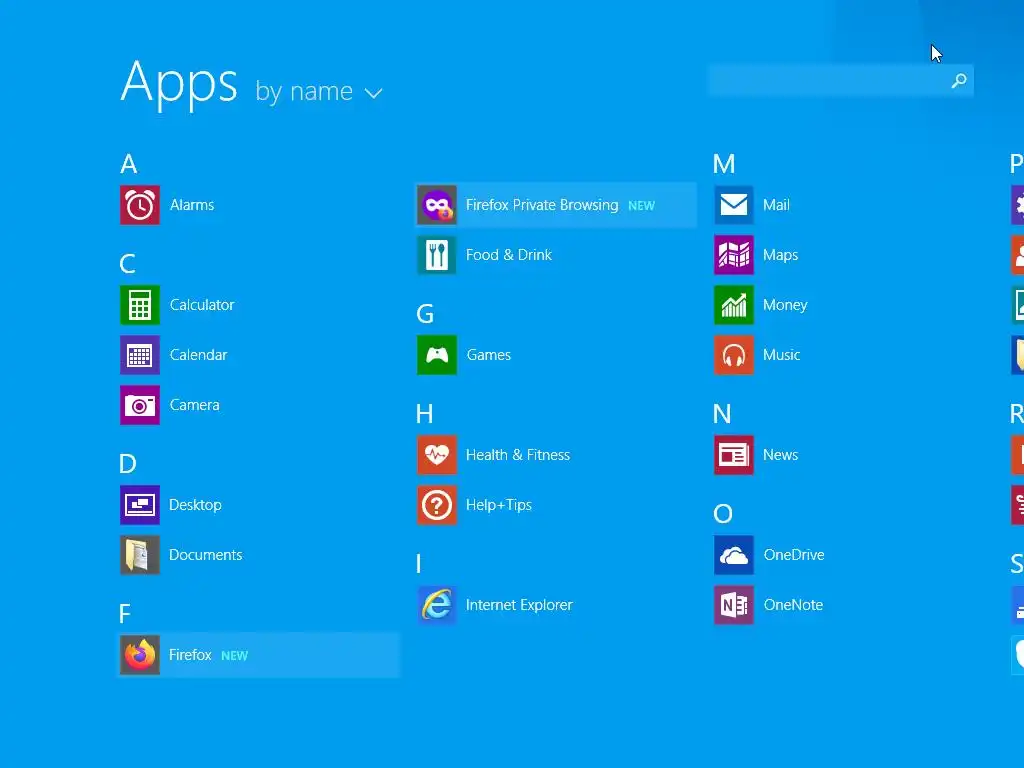Click the 'OneNote' label text
This screenshot has height=768, width=1024.
793,605
